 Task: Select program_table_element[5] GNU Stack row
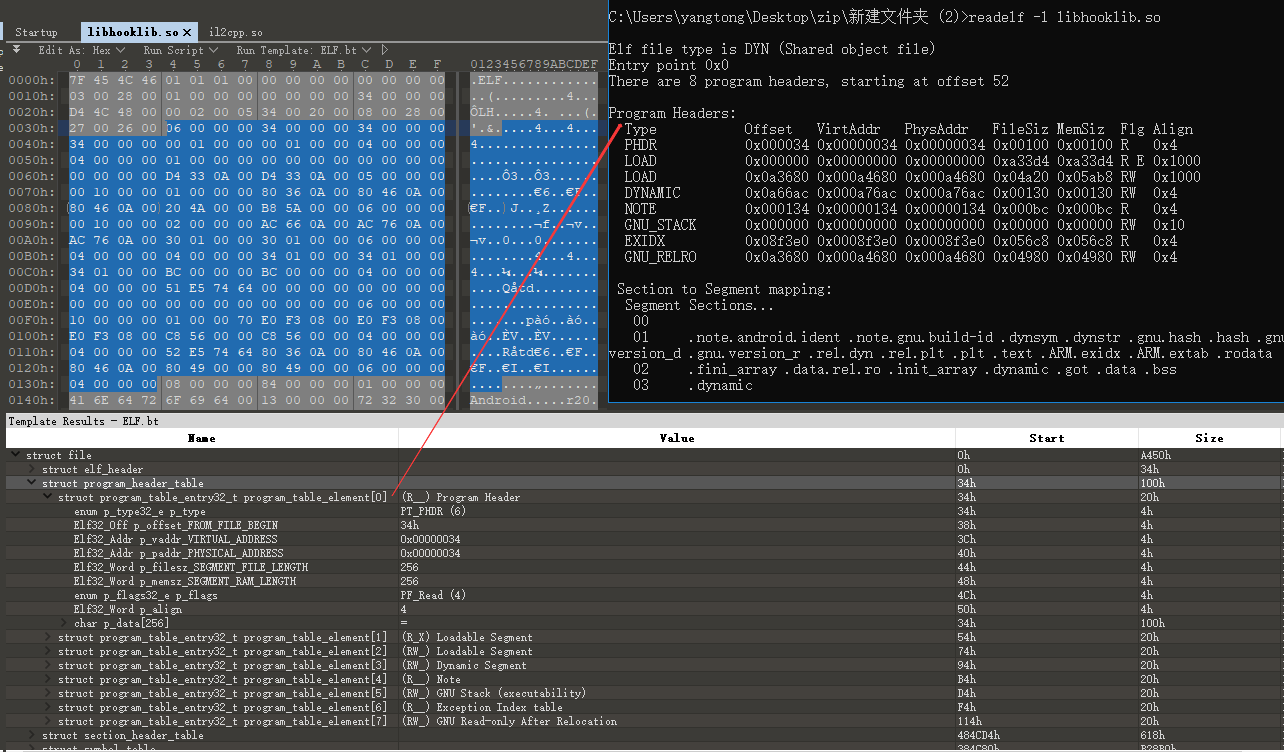pos(642,693)
